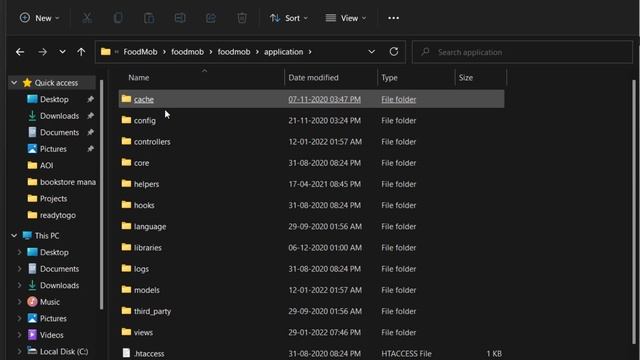Select the language folder
The image size is (640, 360).
(x=150, y=227)
